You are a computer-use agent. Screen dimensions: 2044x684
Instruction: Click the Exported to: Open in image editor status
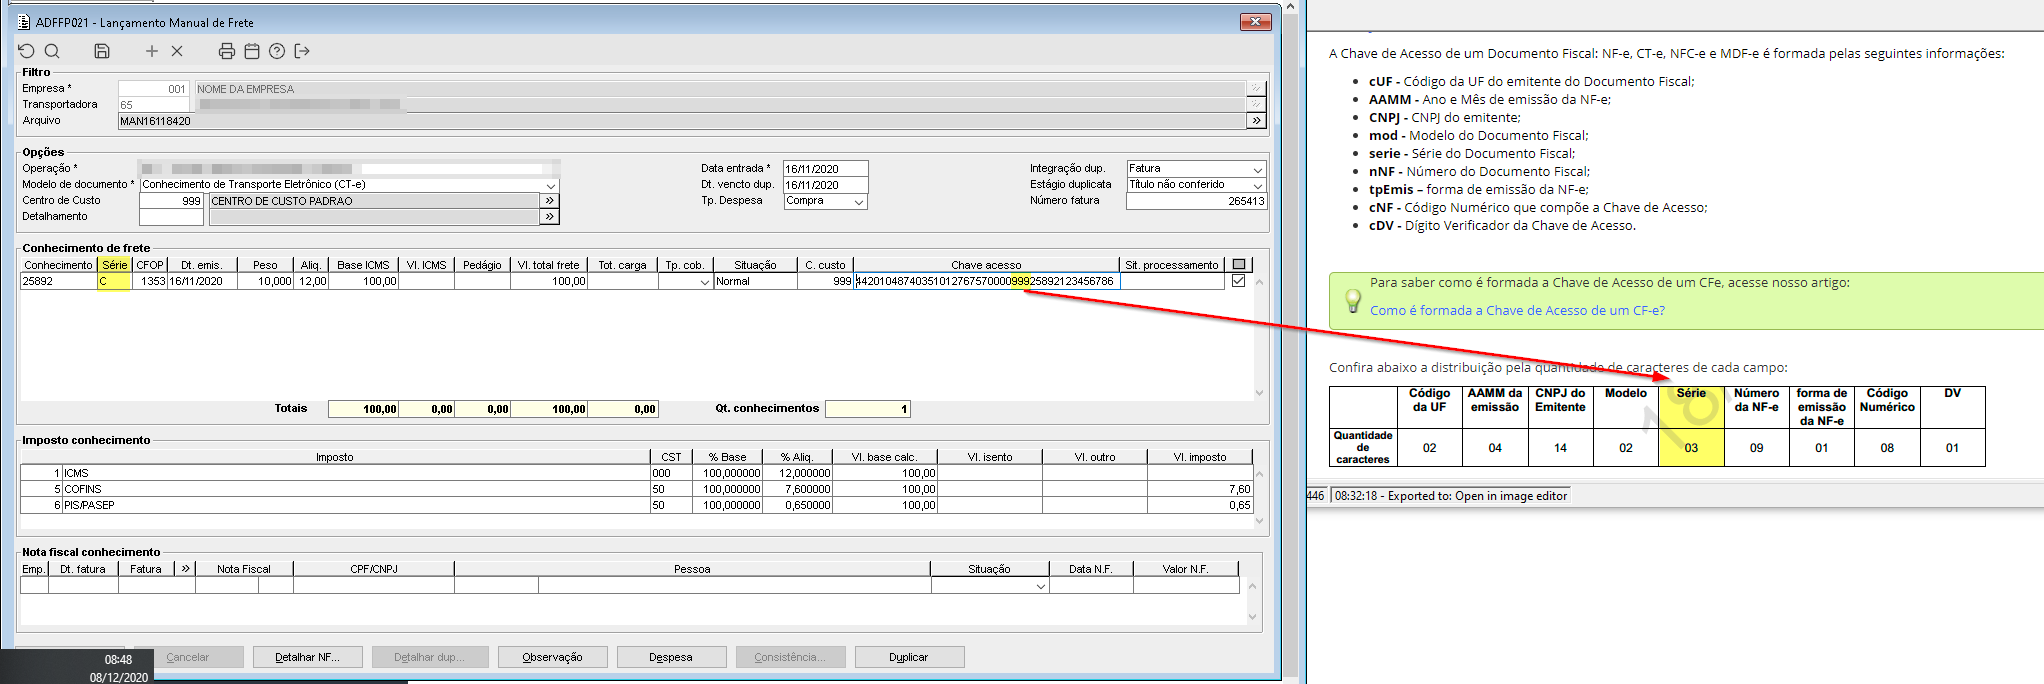click(1450, 496)
